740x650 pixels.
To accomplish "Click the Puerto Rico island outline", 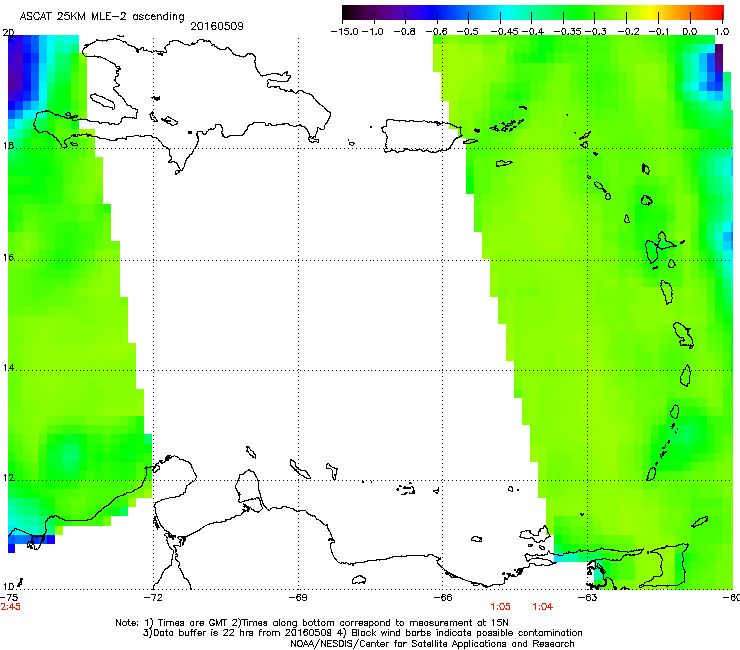I will 421,136.
